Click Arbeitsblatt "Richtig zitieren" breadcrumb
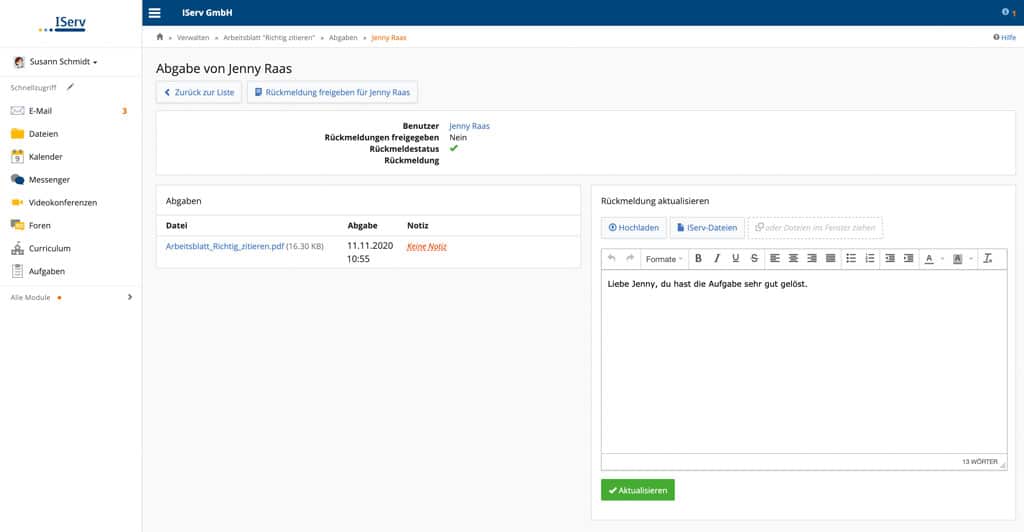The image size is (1024, 532). [269, 38]
